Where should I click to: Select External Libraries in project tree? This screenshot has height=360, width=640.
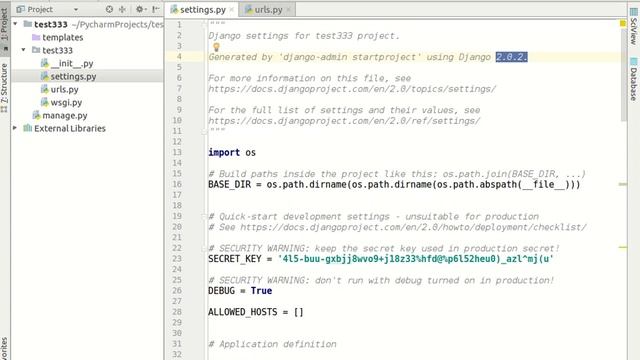click(x=64, y=128)
